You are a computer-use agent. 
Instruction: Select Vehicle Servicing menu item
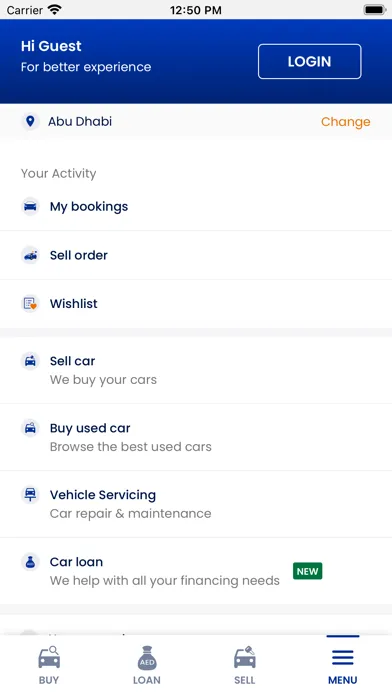pyautogui.click(x=196, y=504)
